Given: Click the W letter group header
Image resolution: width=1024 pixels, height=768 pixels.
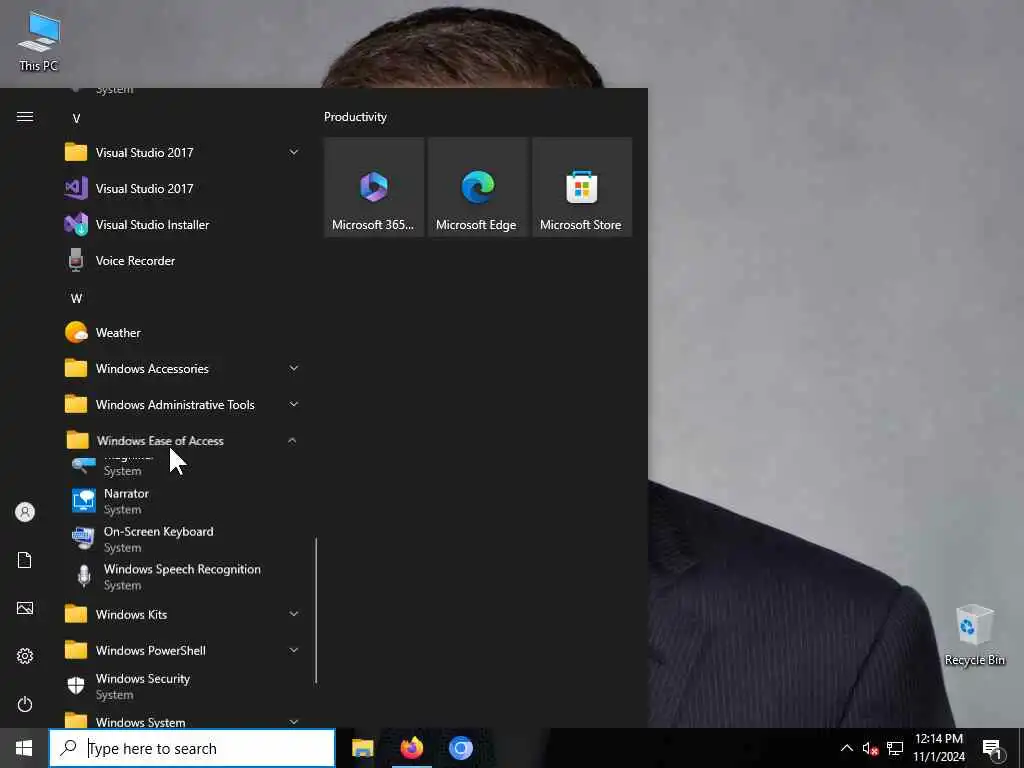Looking at the screenshot, I should point(76,298).
